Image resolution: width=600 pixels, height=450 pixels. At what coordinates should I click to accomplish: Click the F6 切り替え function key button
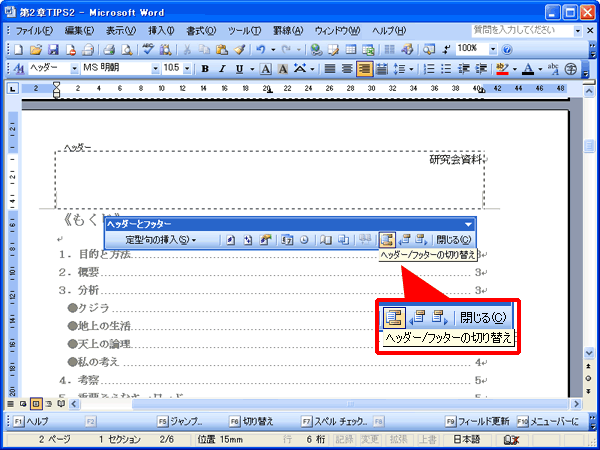point(252,421)
